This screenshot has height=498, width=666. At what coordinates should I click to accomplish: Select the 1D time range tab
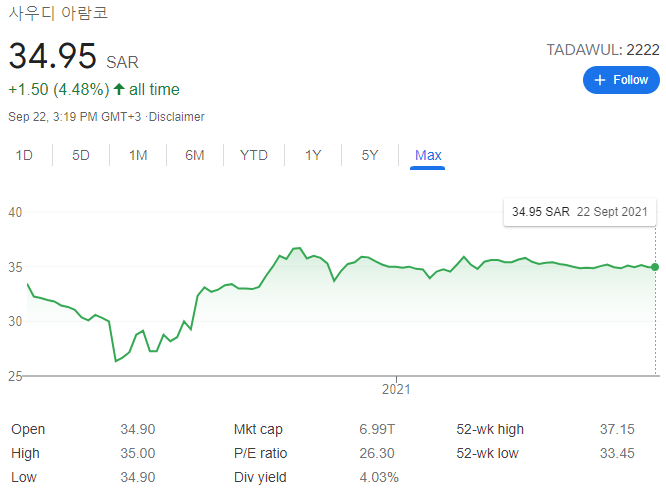point(24,155)
